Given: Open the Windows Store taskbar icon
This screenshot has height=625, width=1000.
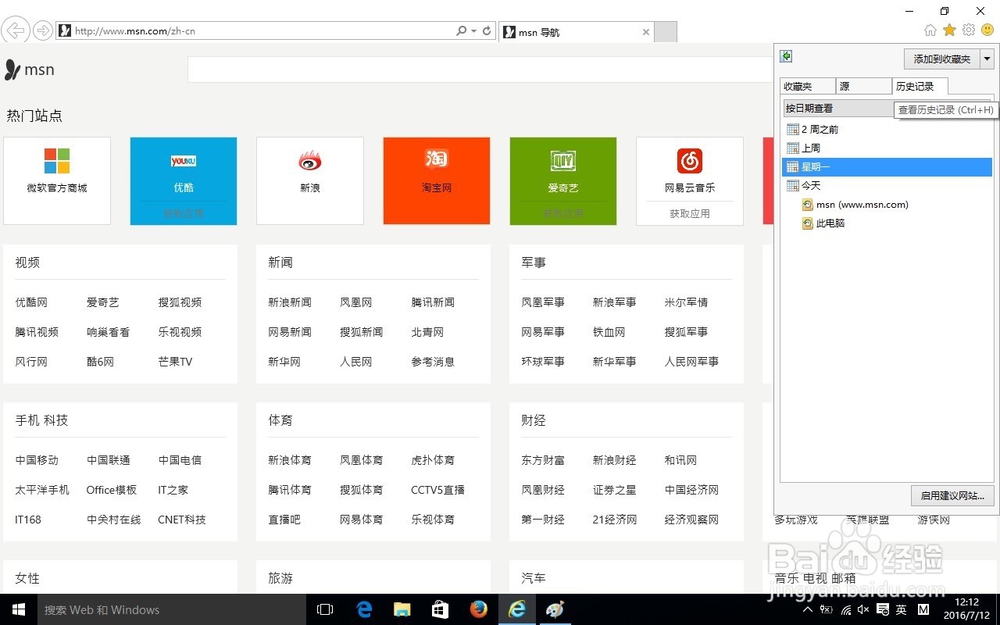Looking at the screenshot, I should point(440,610).
